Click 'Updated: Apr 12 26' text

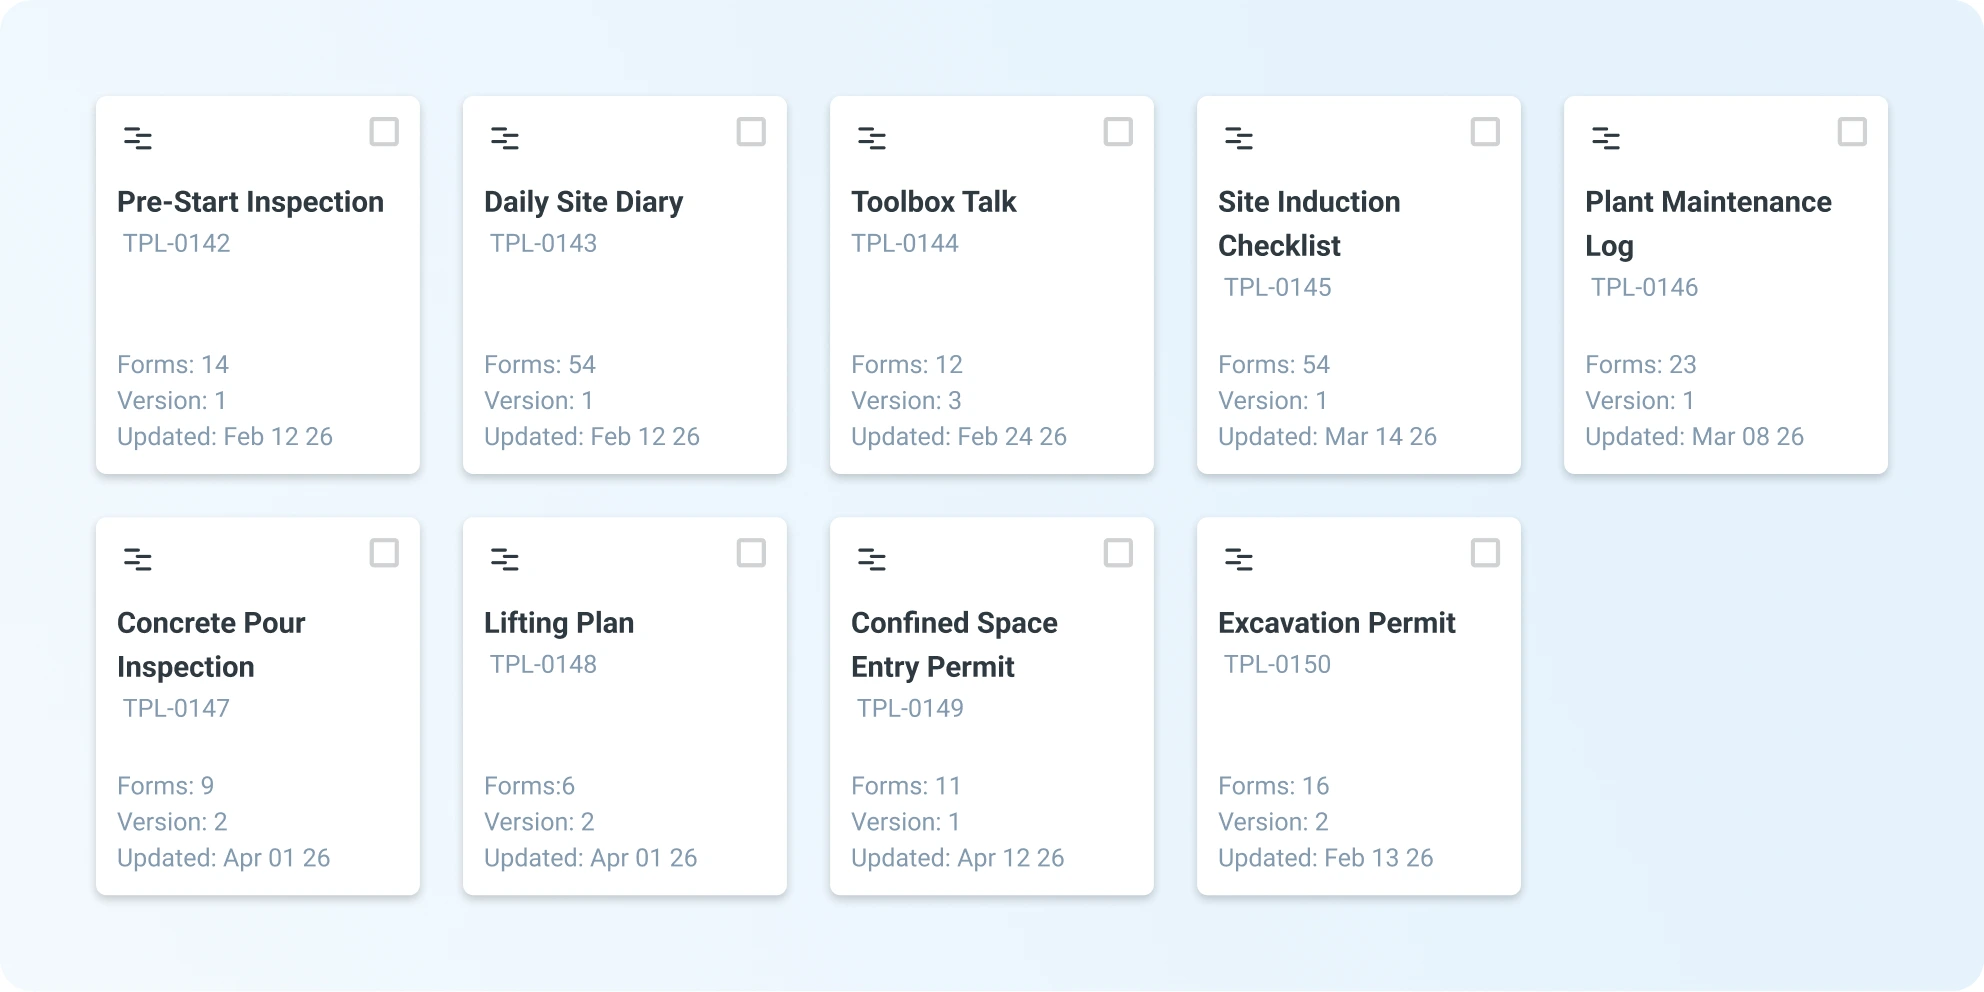pyautogui.click(x=957, y=858)
